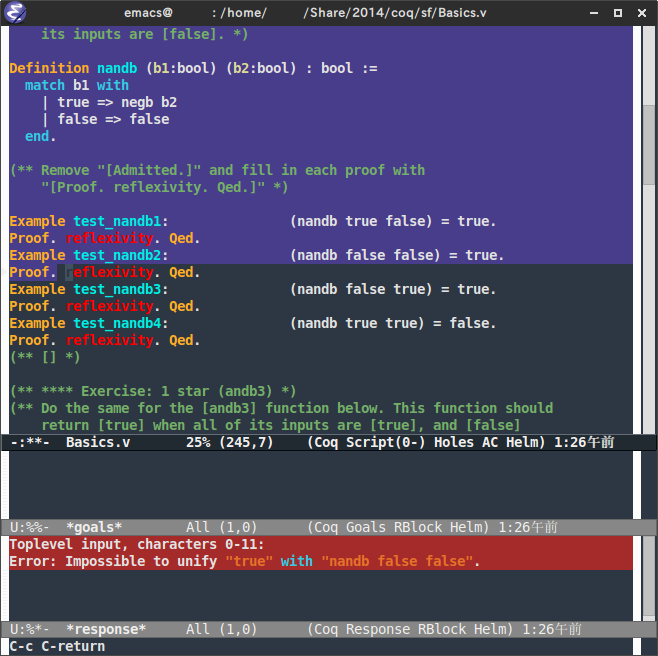Click RBlock in the response mode line
Image resolution: width=658 pixels, height=656 pixels.
pyautogui.click(x=441, y=629)
